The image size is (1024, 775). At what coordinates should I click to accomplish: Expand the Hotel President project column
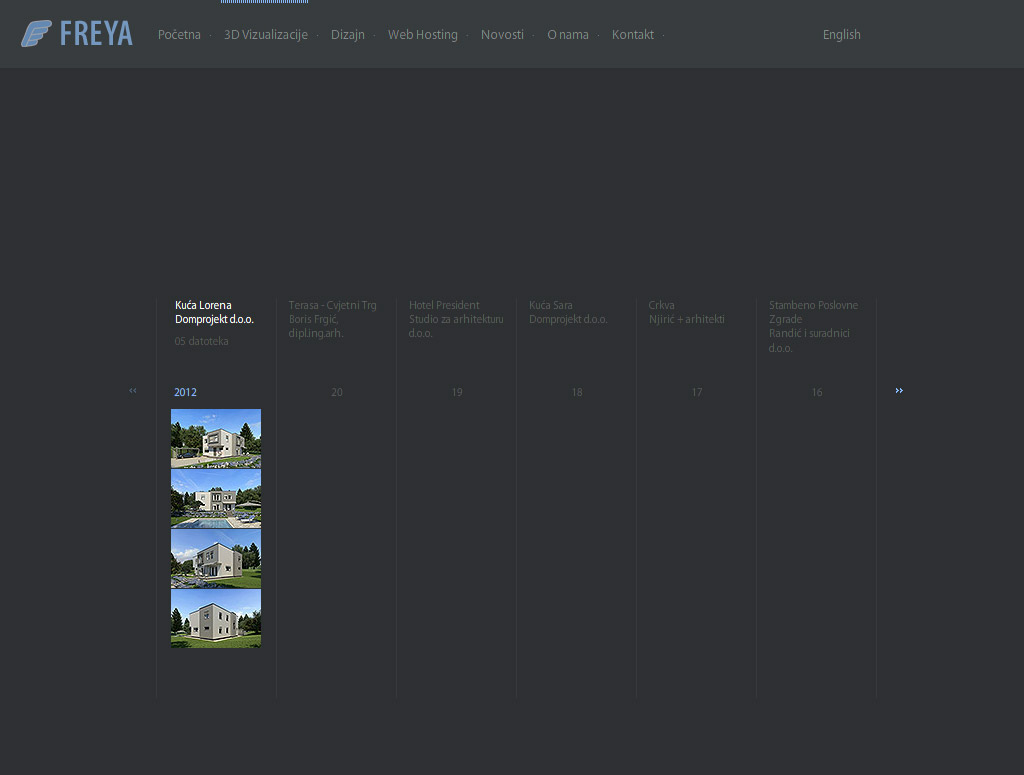(x=444, y=305)
